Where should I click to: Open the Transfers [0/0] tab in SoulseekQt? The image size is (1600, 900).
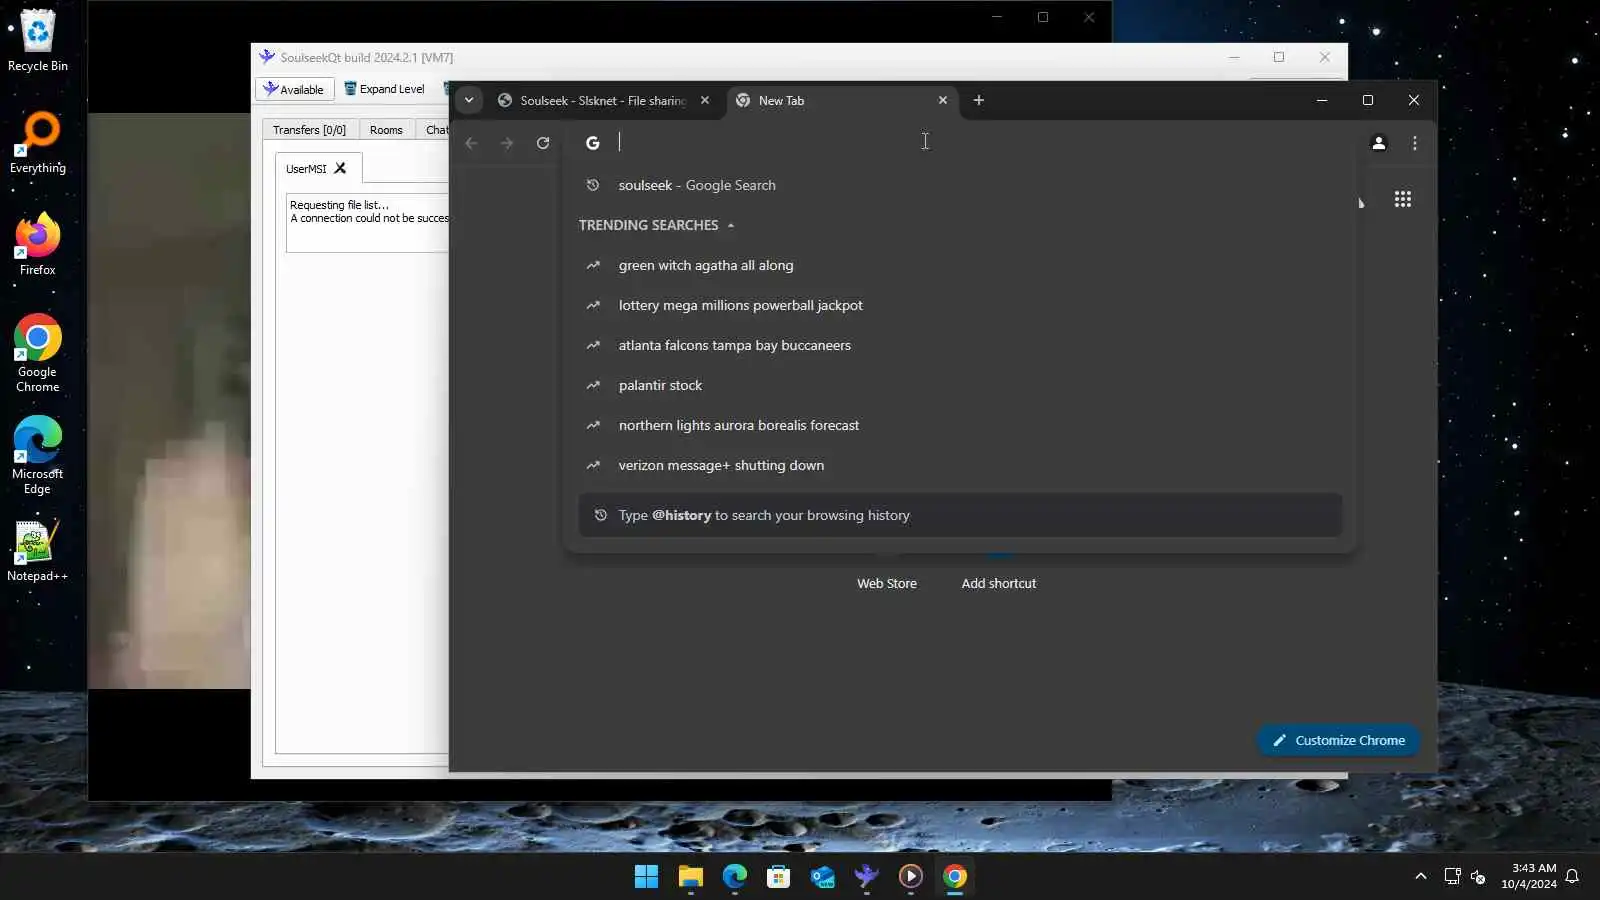click(309, 130)
